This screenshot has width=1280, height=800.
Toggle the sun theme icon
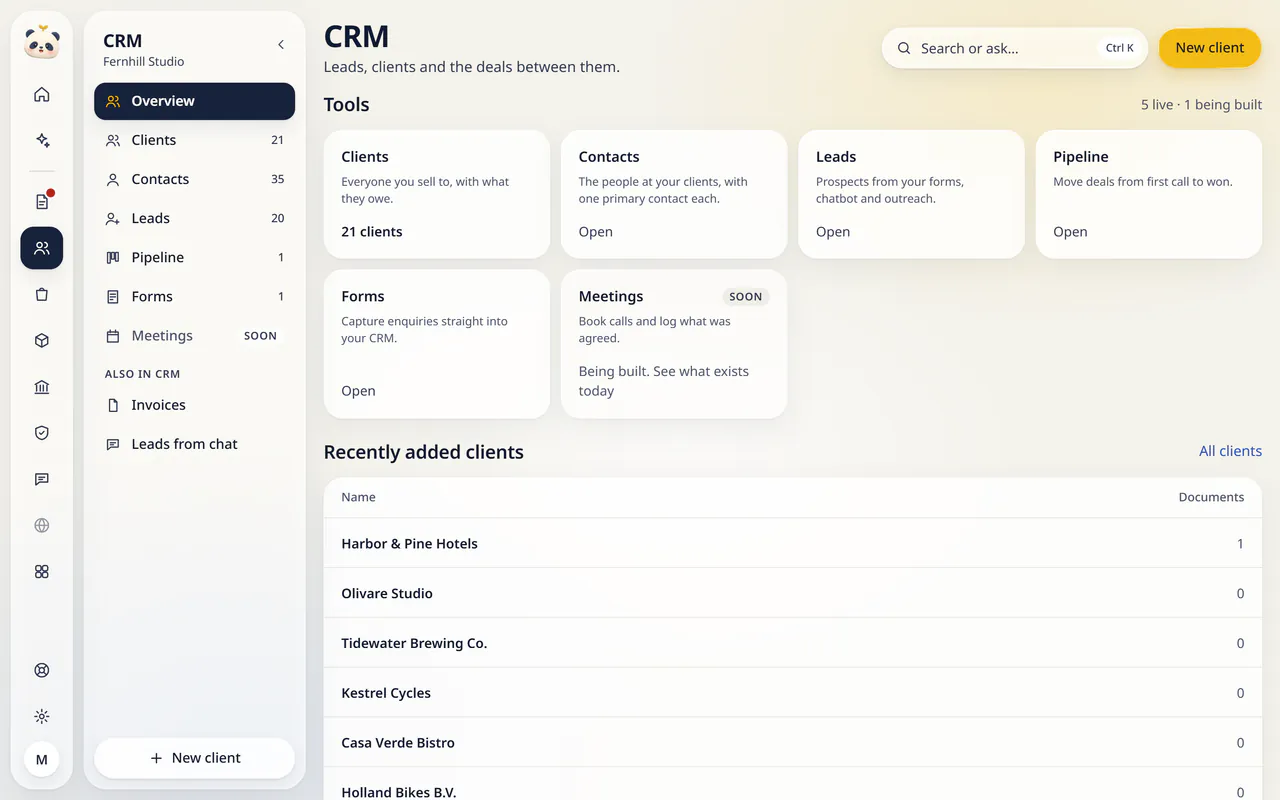pos(42,717)
